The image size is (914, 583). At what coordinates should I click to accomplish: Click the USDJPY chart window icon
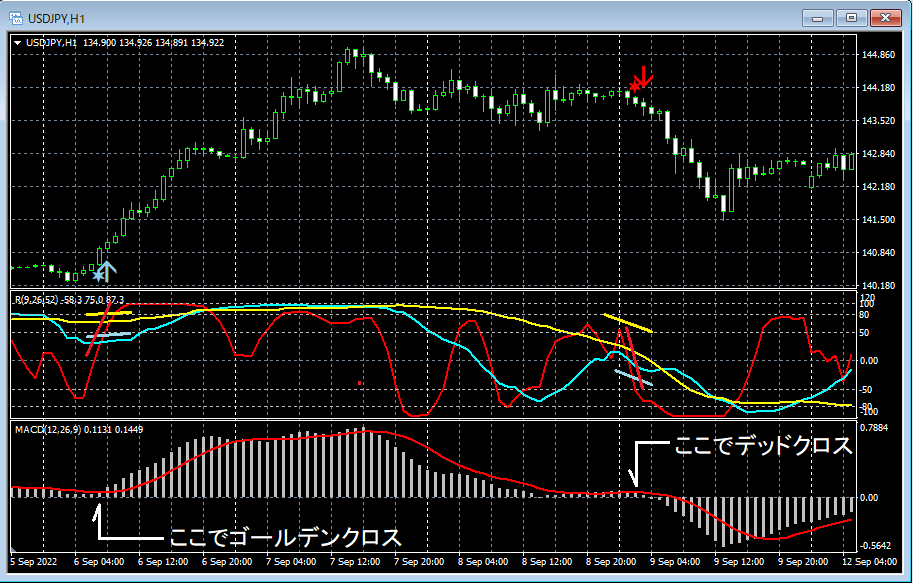pos(15,18)
